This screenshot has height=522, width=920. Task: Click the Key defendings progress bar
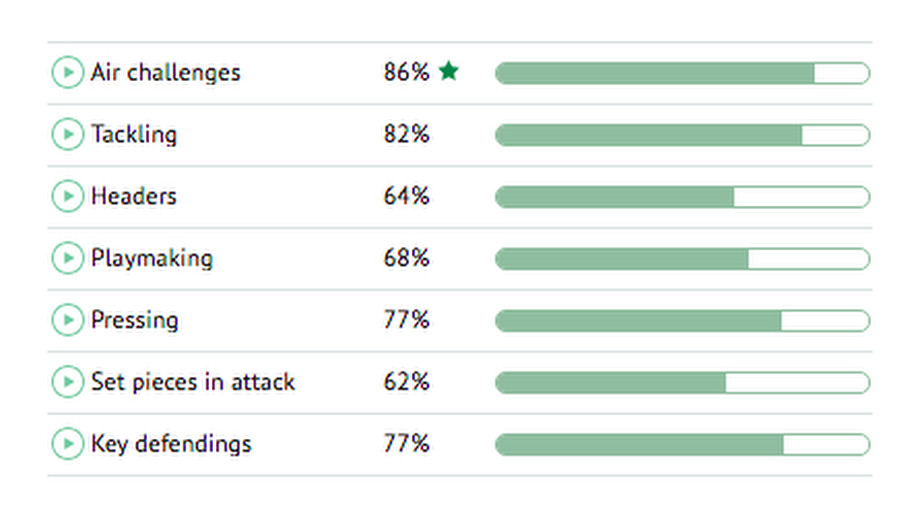(x=682, y=444)
